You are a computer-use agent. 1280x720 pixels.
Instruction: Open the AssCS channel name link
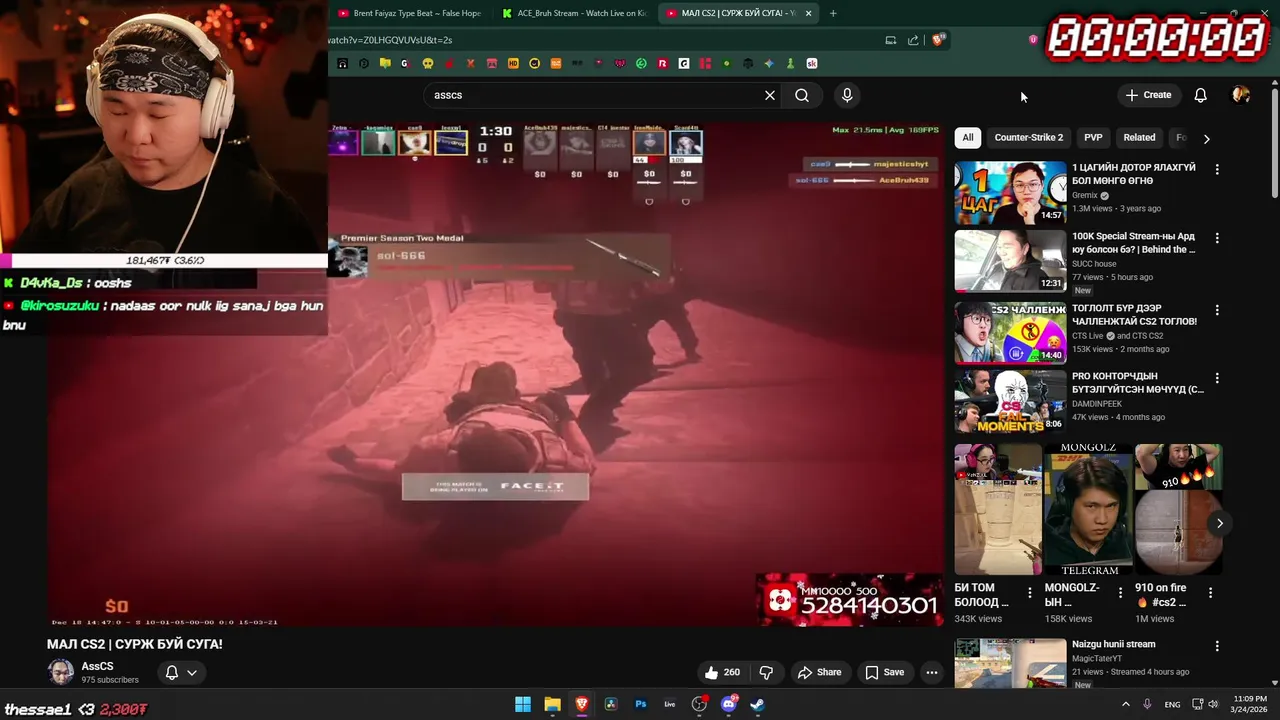(x=97, y=666)
